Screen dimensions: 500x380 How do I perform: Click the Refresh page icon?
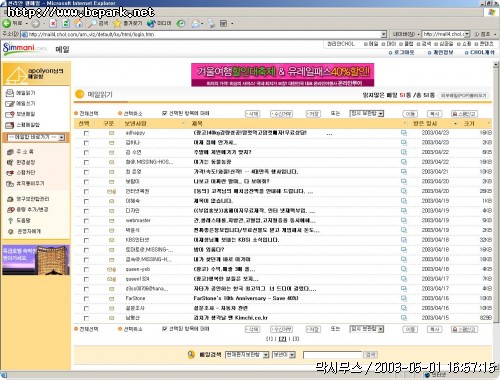tap(66, 23)
